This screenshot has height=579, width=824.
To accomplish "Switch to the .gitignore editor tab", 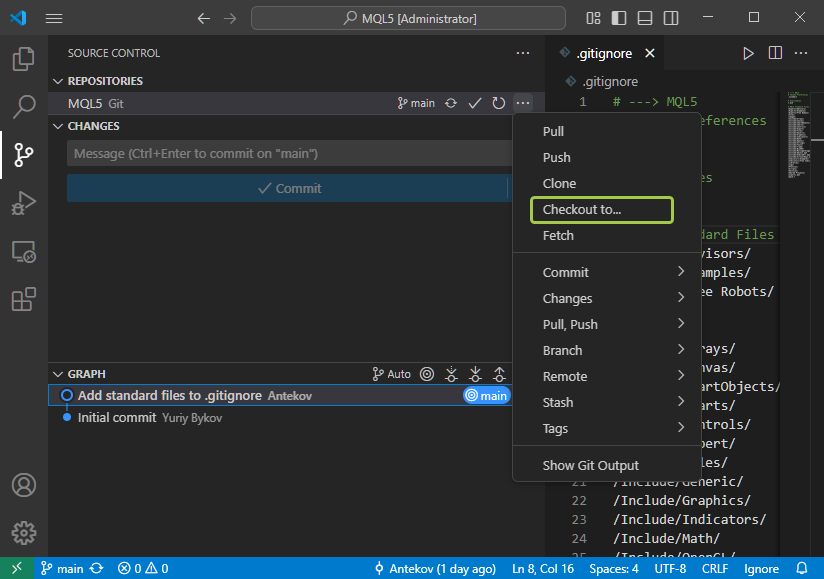I will (604, 53).
